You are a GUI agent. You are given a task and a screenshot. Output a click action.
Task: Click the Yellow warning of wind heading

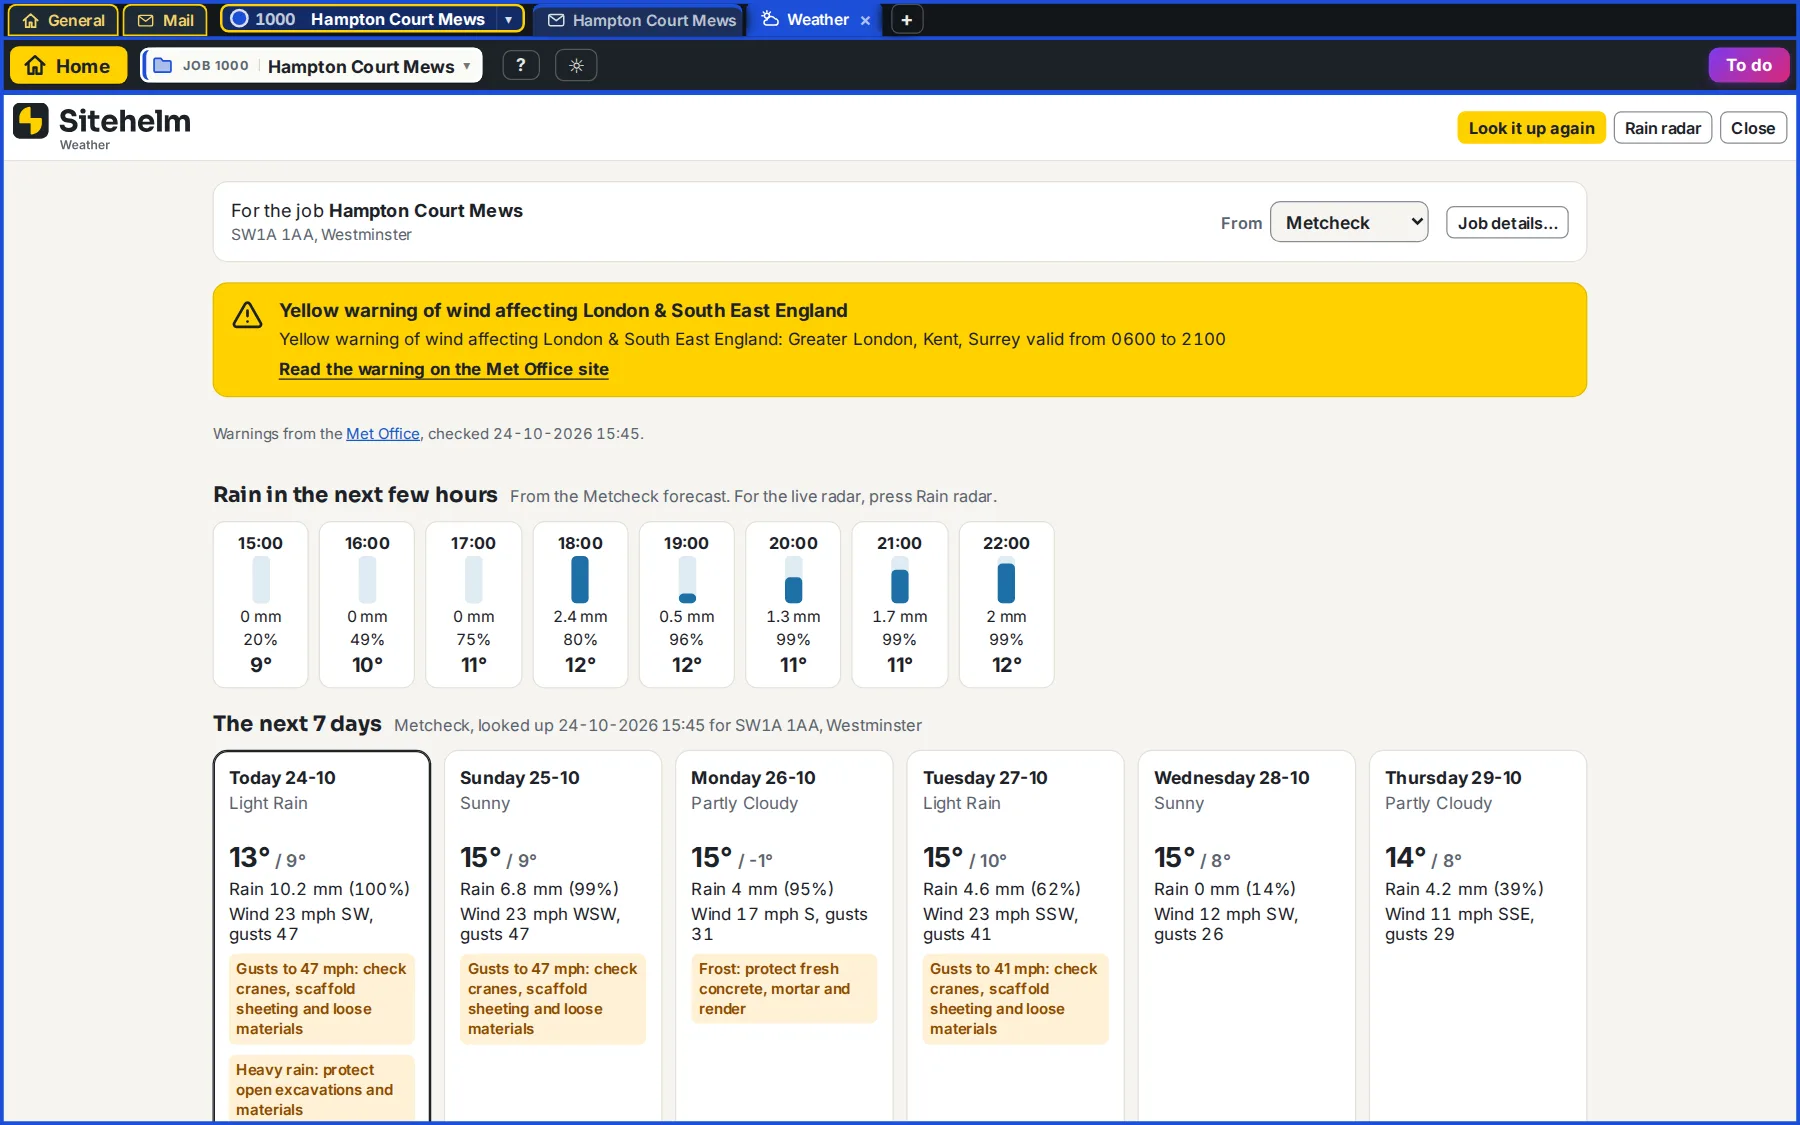563,311
